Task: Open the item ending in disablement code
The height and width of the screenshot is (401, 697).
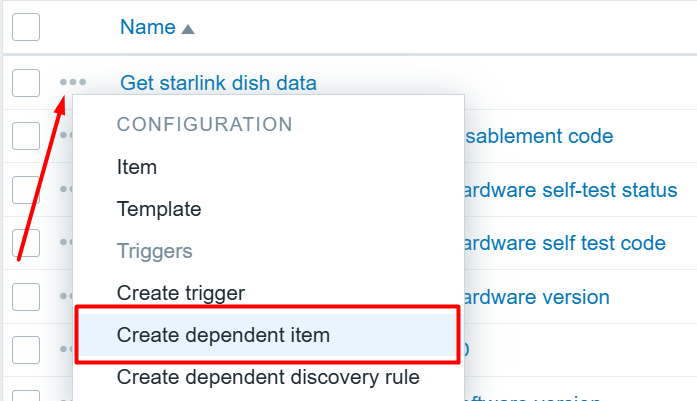Action: (538, 136)
